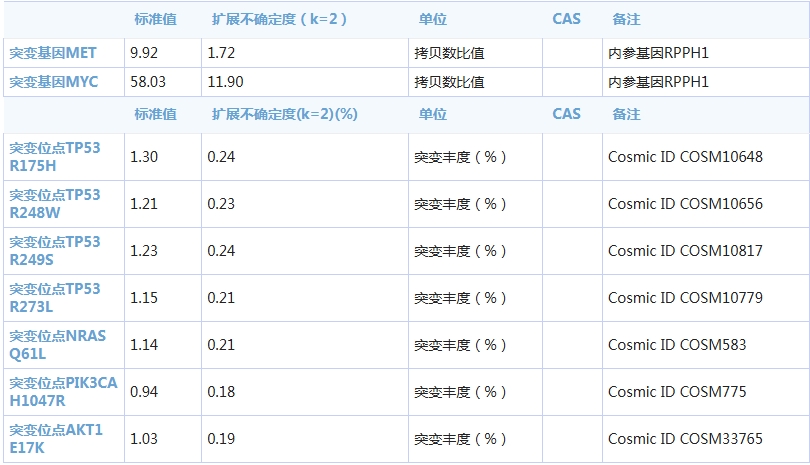Image resolution: width=810 pixels, height=465 pixels.
Task: Select standard value 1.14 for NRAS Q61L
Action: (x=144, y=345)
